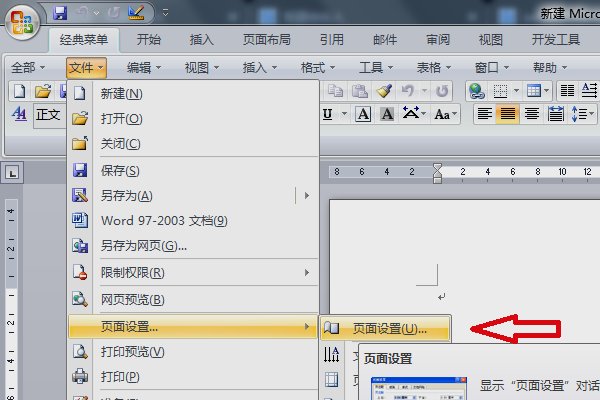Open 开发工具 ribbon tab
This screenshot has width=600, height=400.
[x=556, y=39]
